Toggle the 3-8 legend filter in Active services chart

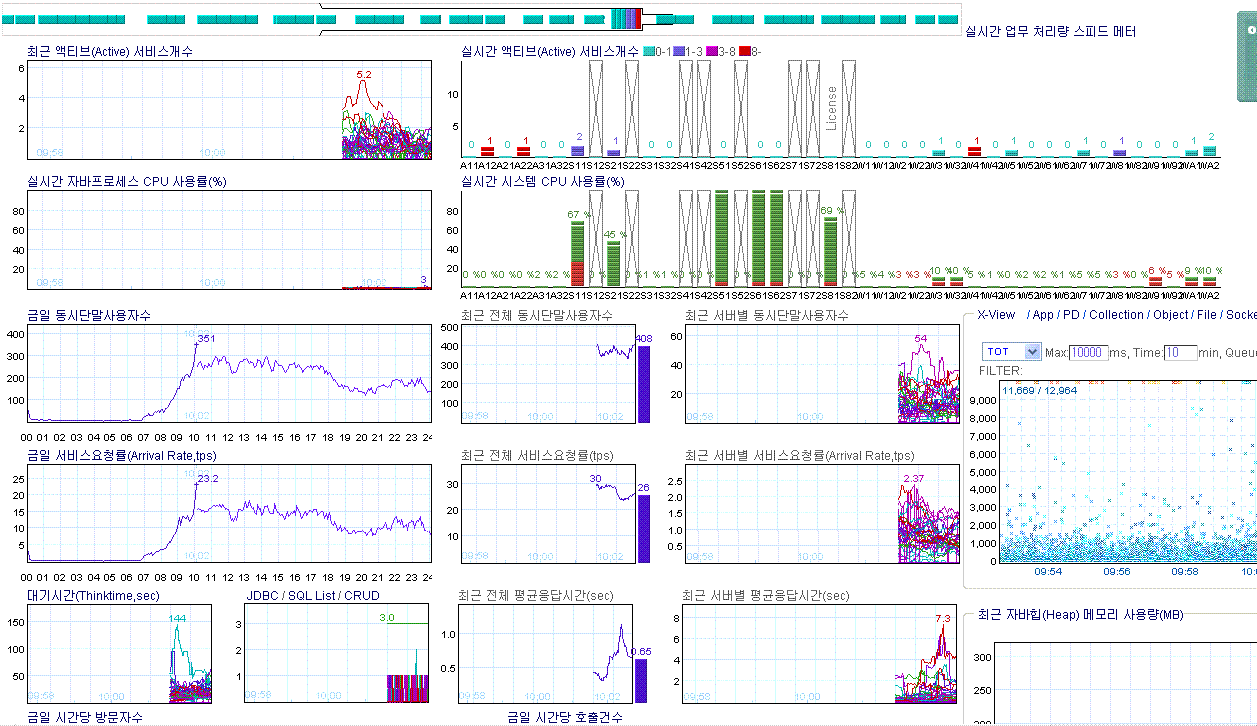(x=720, y=50)
